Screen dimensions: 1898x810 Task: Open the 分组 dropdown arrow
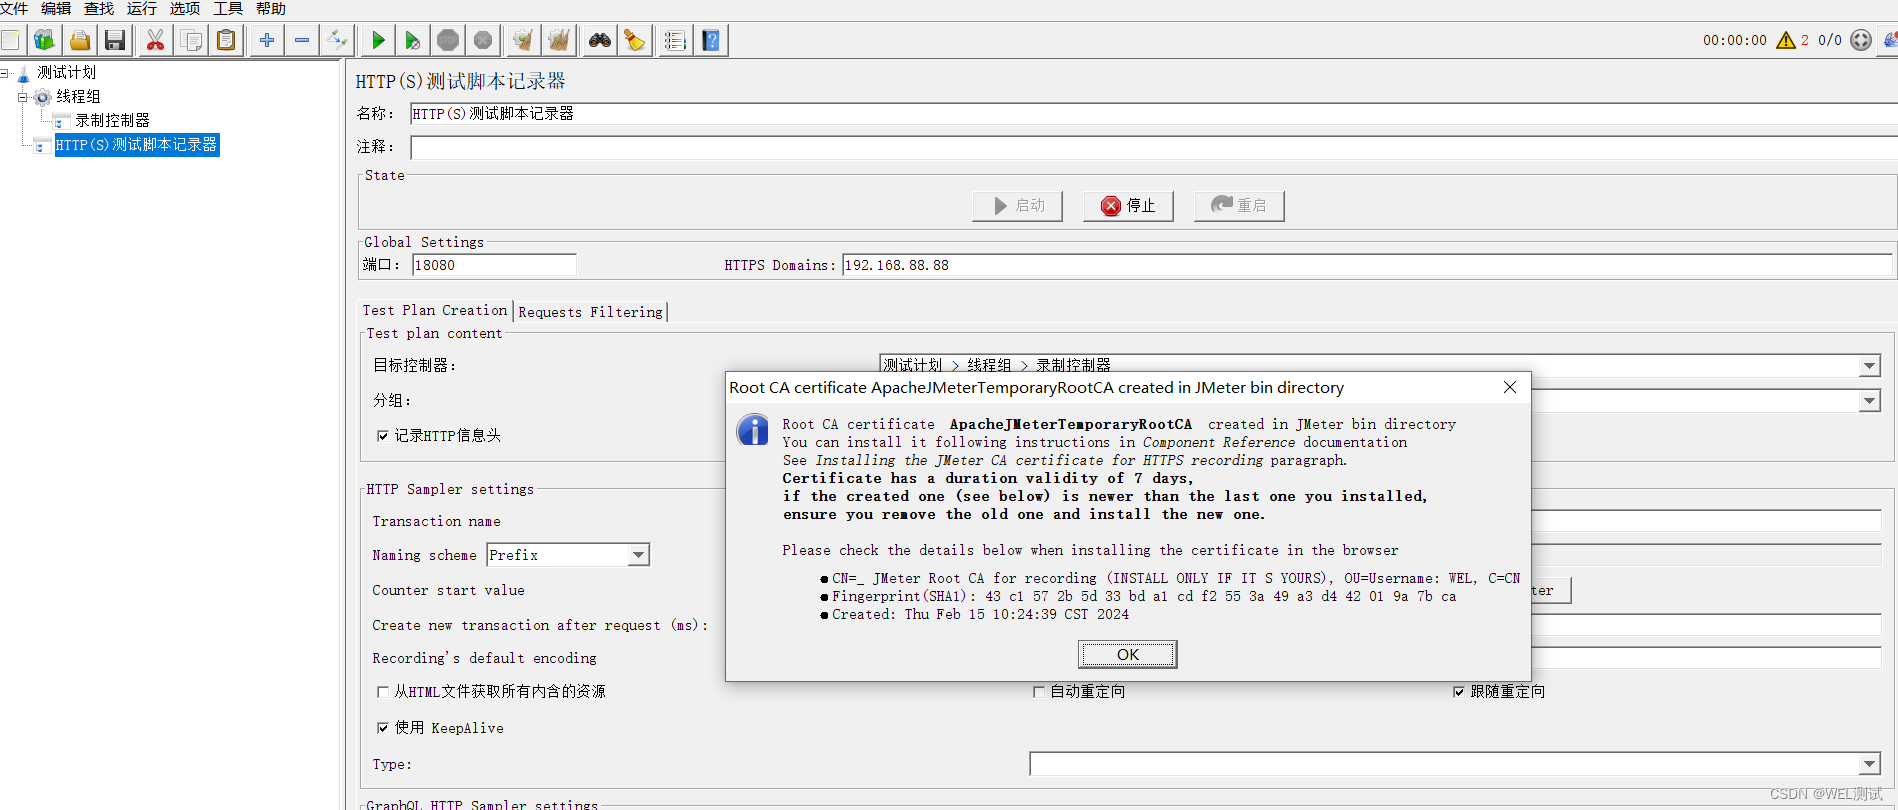coord(1869,401)
